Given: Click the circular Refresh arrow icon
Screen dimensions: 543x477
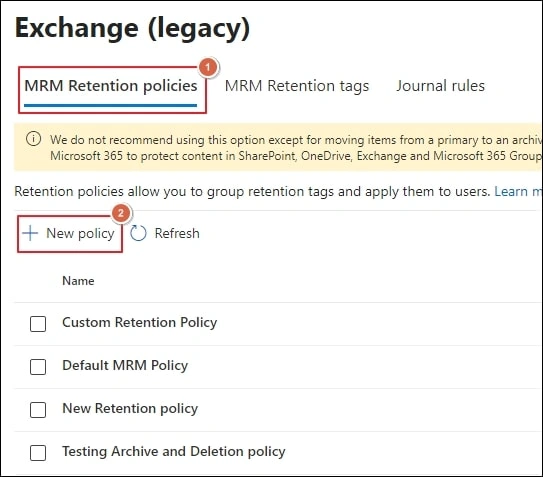Looking at the screenshot, I should coord(138,233).
